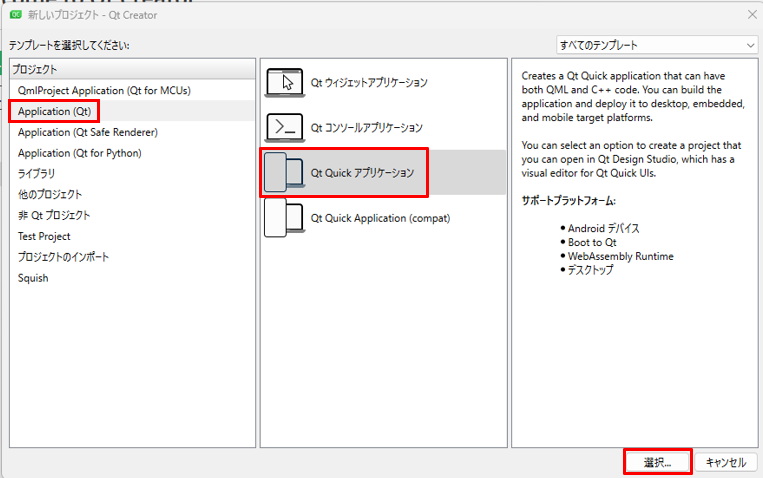Choose Application (Qt for Python) category
This screenshot has width=763, height=478.
point(80,153)
